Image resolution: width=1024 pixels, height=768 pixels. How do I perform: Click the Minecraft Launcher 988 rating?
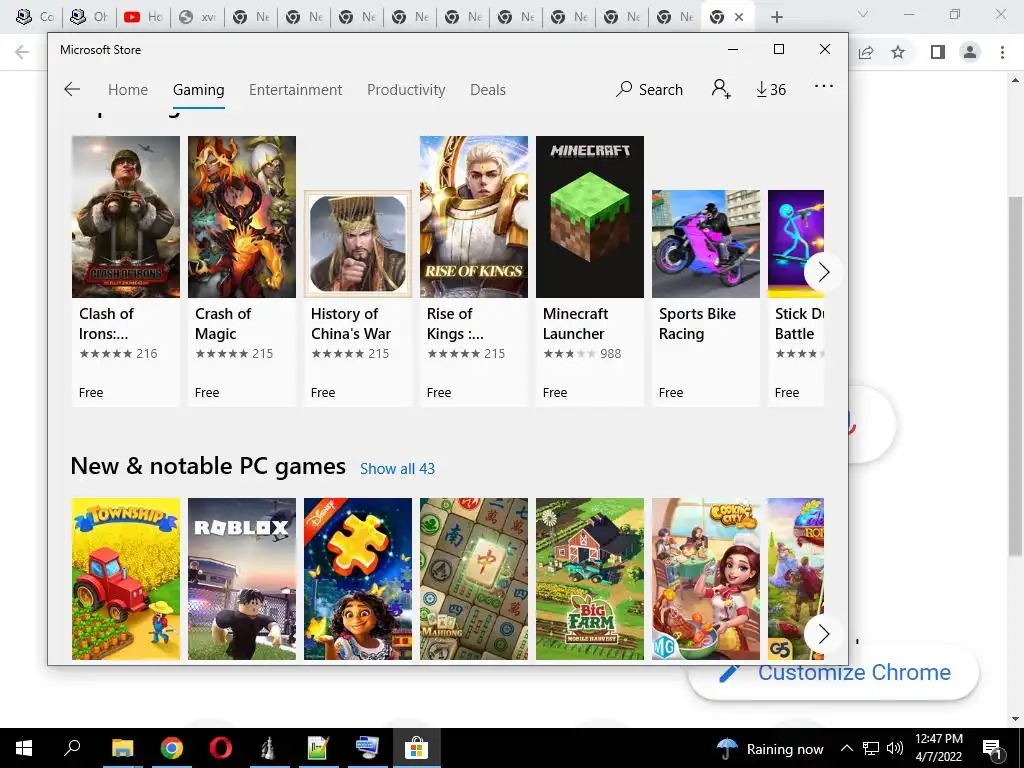pyautogui.click(x=582, y=353)
